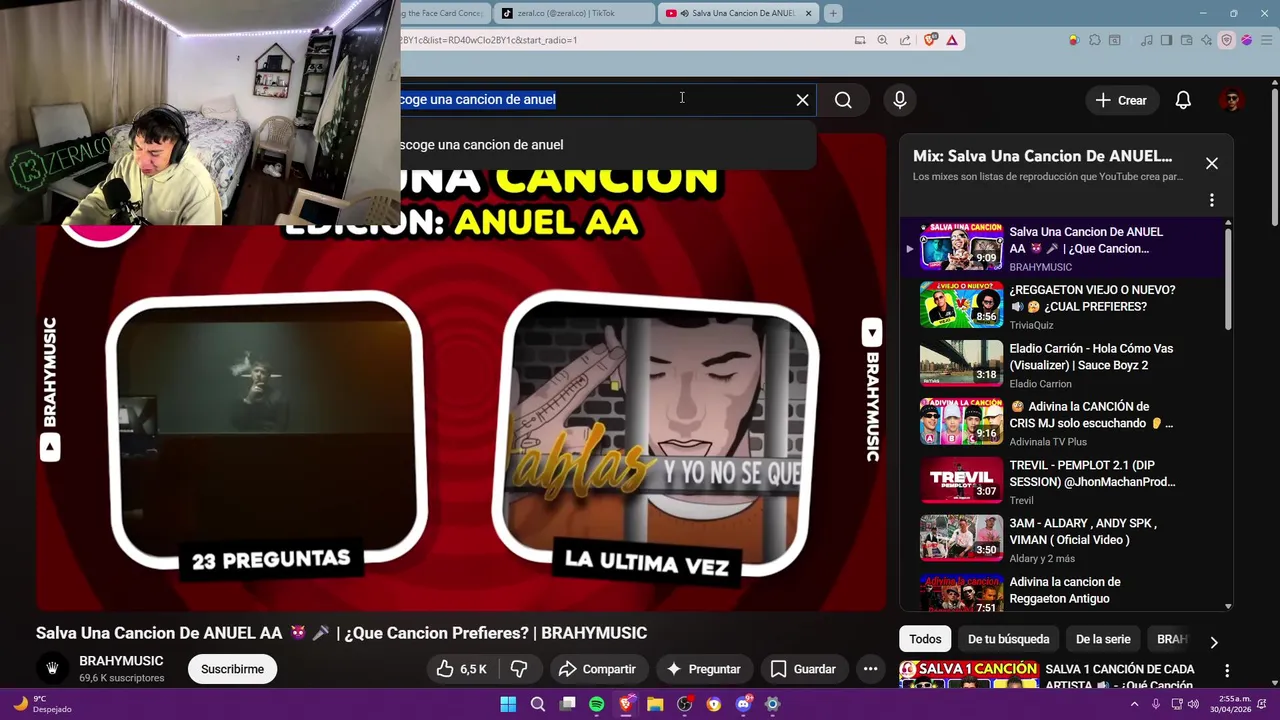
Task: Open BRAHYMUSIC channel name link
Action: [x=121, y=661]
